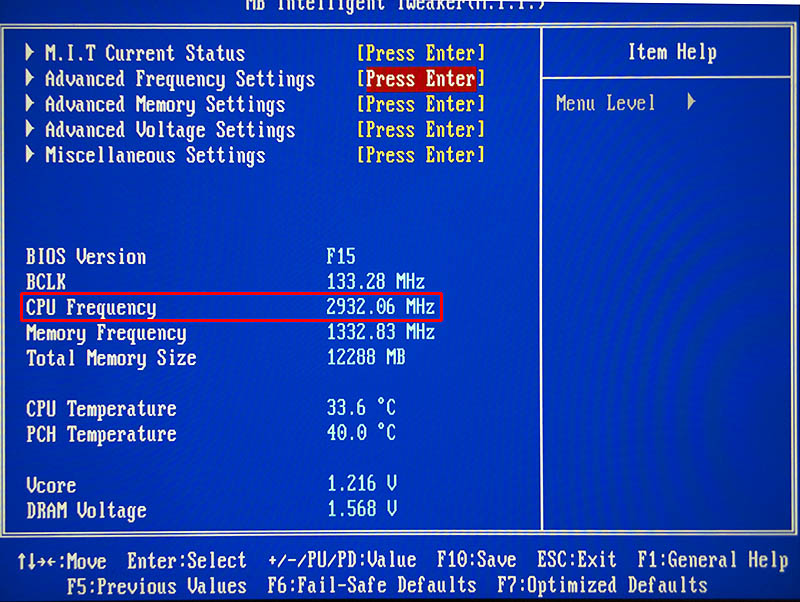This screenshot has width=800, height=602.
Task: Click the highlighted CPU Frequency row
Action: [x=232, y=307]
